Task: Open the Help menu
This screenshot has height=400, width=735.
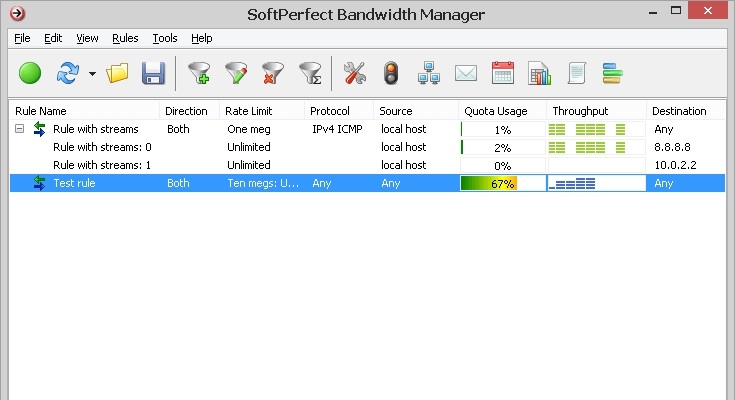Action: click(202, 38)
